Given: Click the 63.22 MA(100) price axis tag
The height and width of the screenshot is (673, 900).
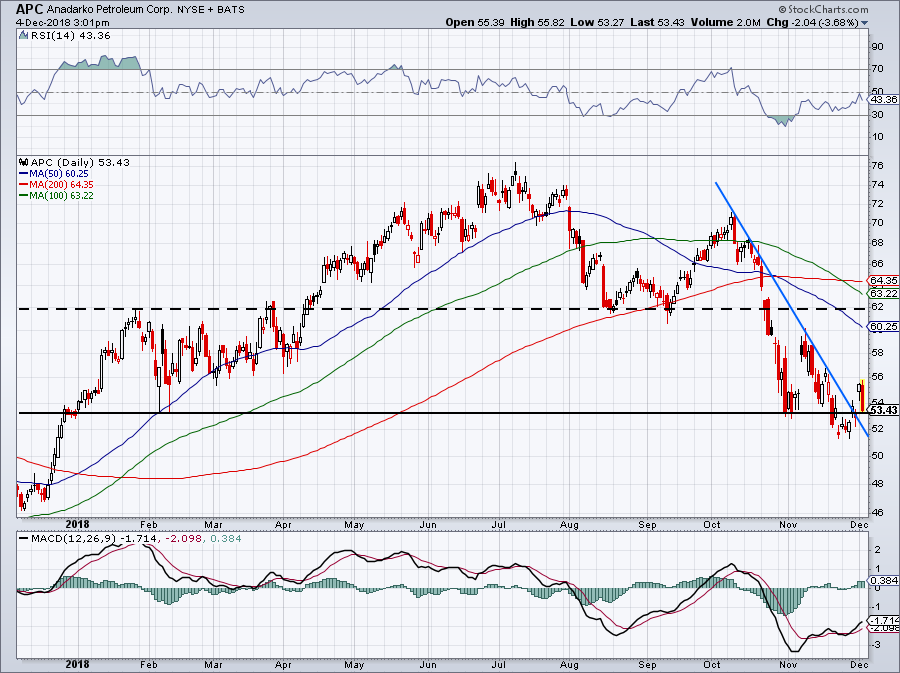Looking at the screenshot, I should click(x=883, y=293).
